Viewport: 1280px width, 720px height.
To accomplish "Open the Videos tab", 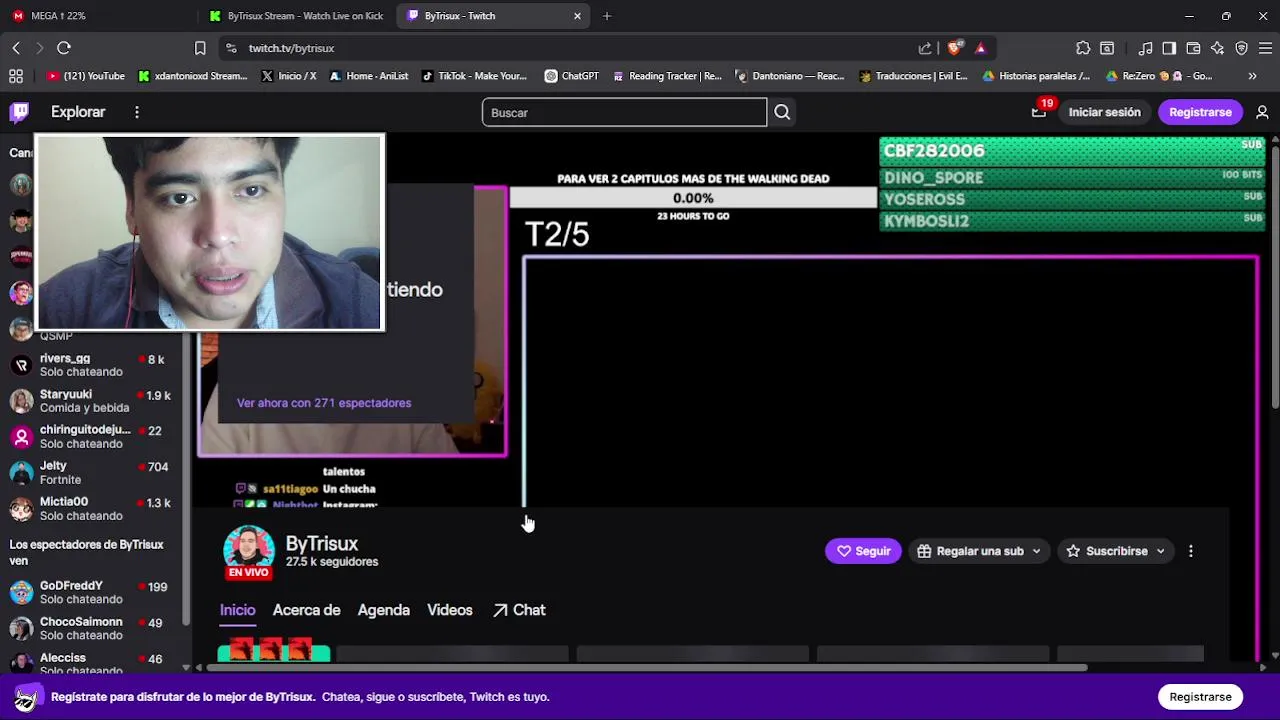I will (x=450, y=610).
